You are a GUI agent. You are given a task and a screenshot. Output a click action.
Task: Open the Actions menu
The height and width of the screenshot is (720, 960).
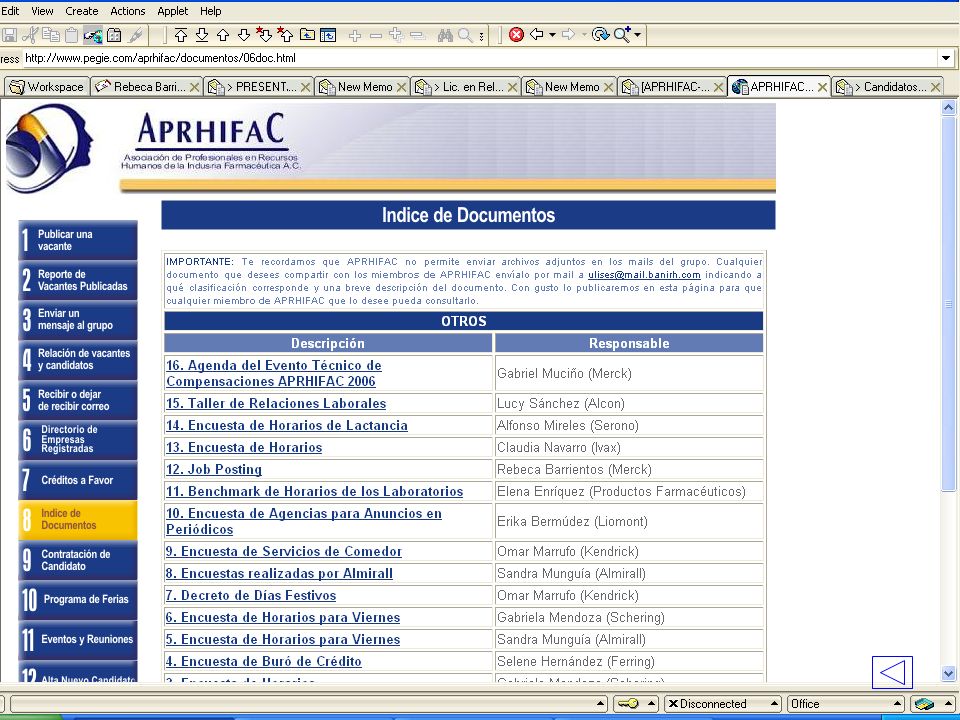click(x=127, y=11)
